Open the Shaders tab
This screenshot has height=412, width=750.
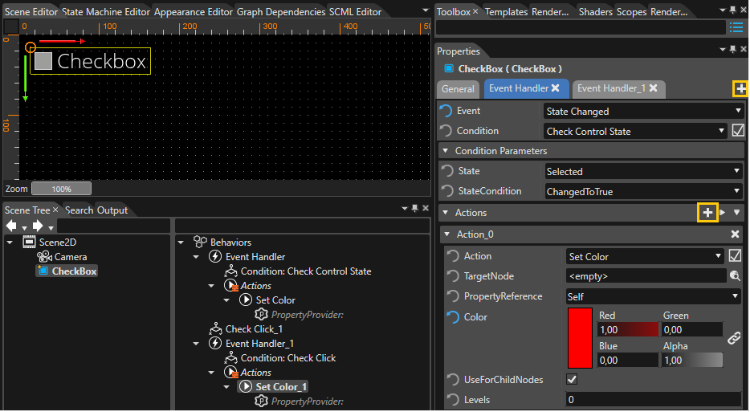tap(595, 11)
